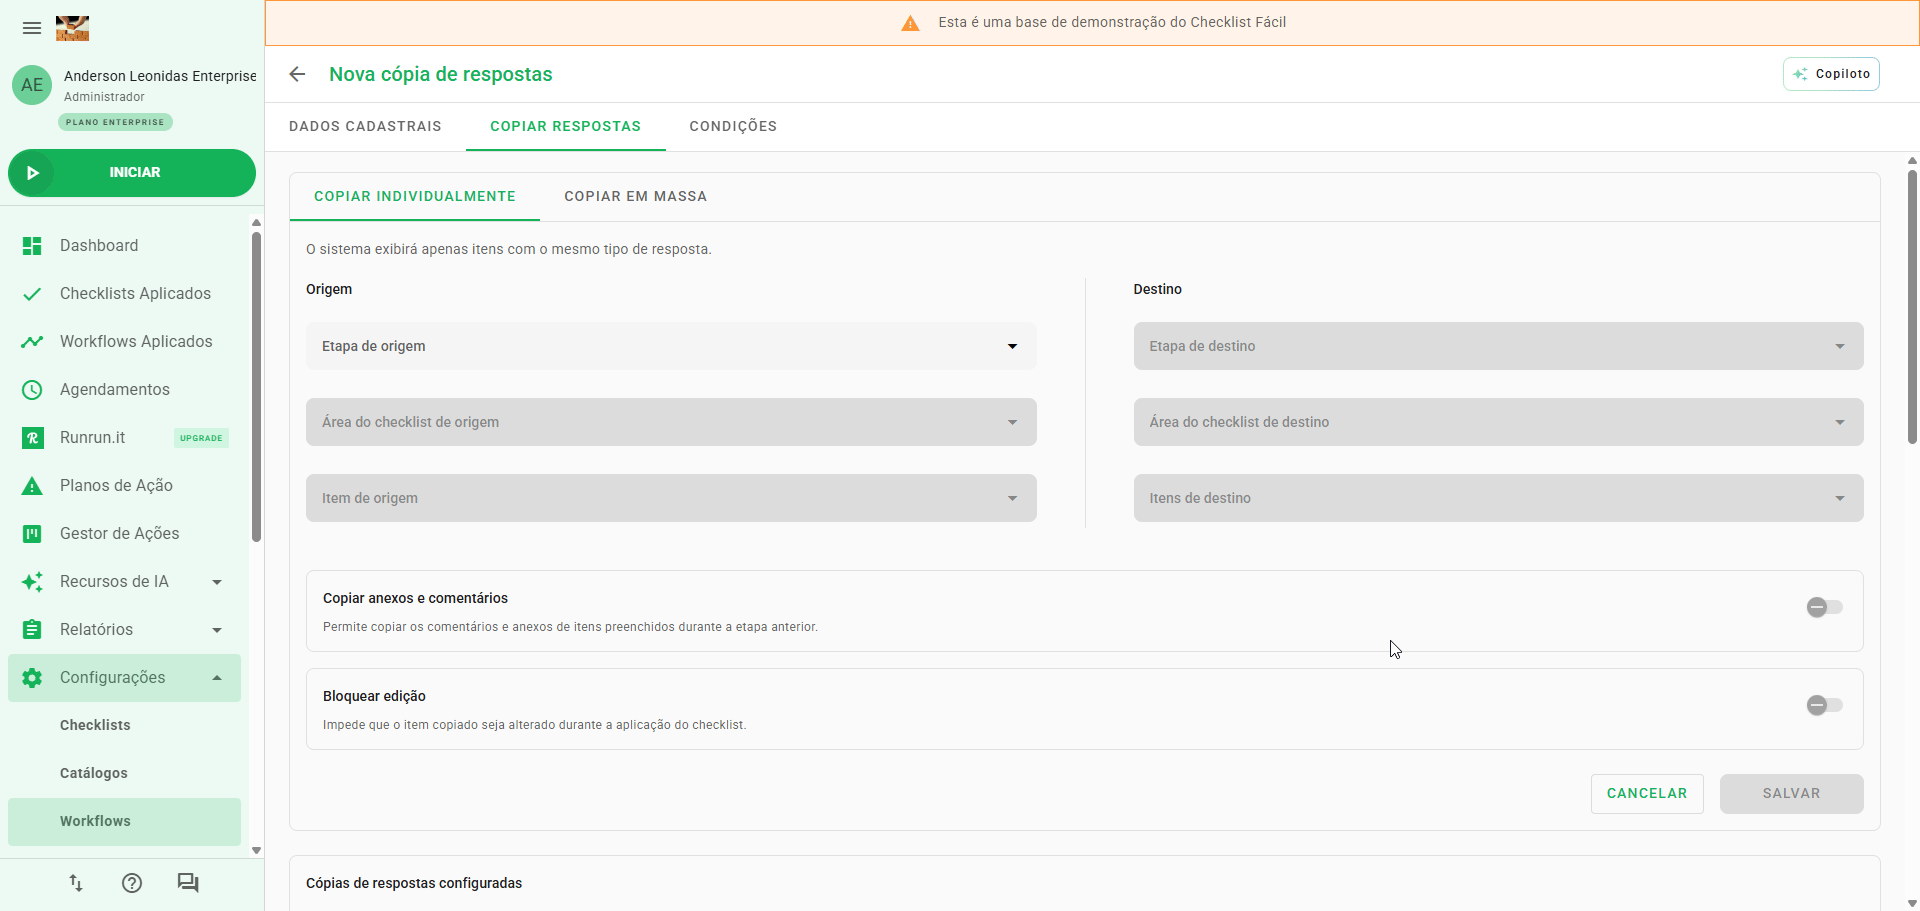This screenshot has width=1920, height=911.
Task: Select Copiar Individualmente tab
Action: 415,196
